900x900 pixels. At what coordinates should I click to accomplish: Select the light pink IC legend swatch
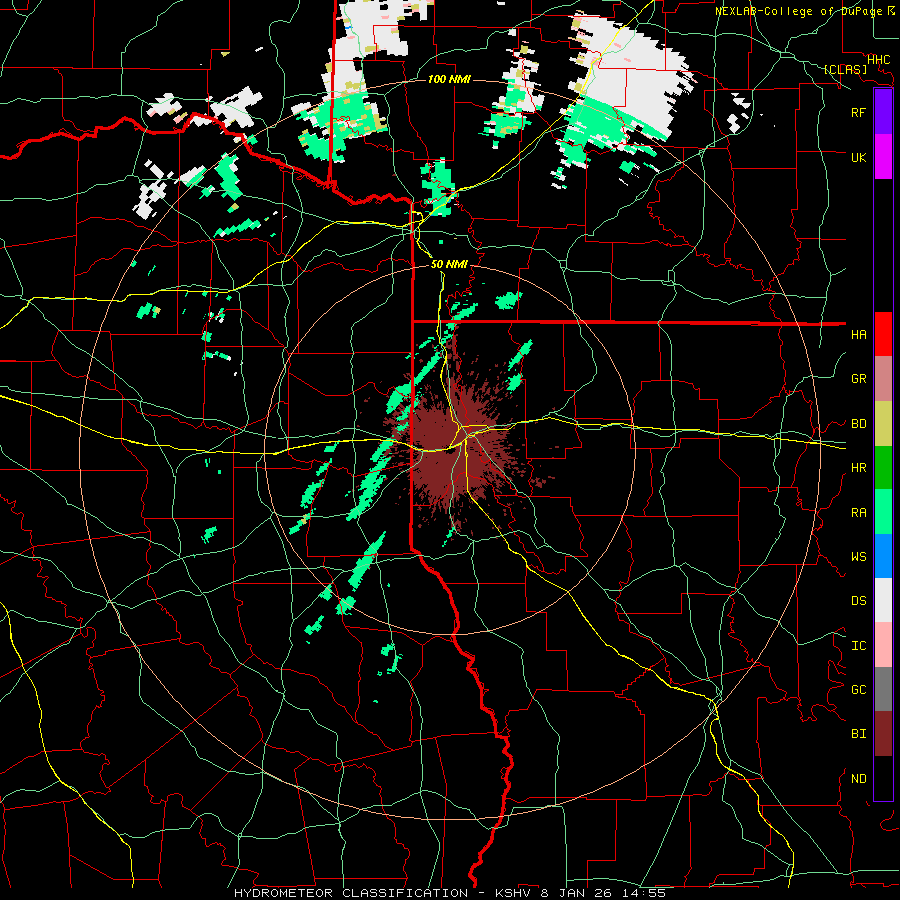pos(883,645)
